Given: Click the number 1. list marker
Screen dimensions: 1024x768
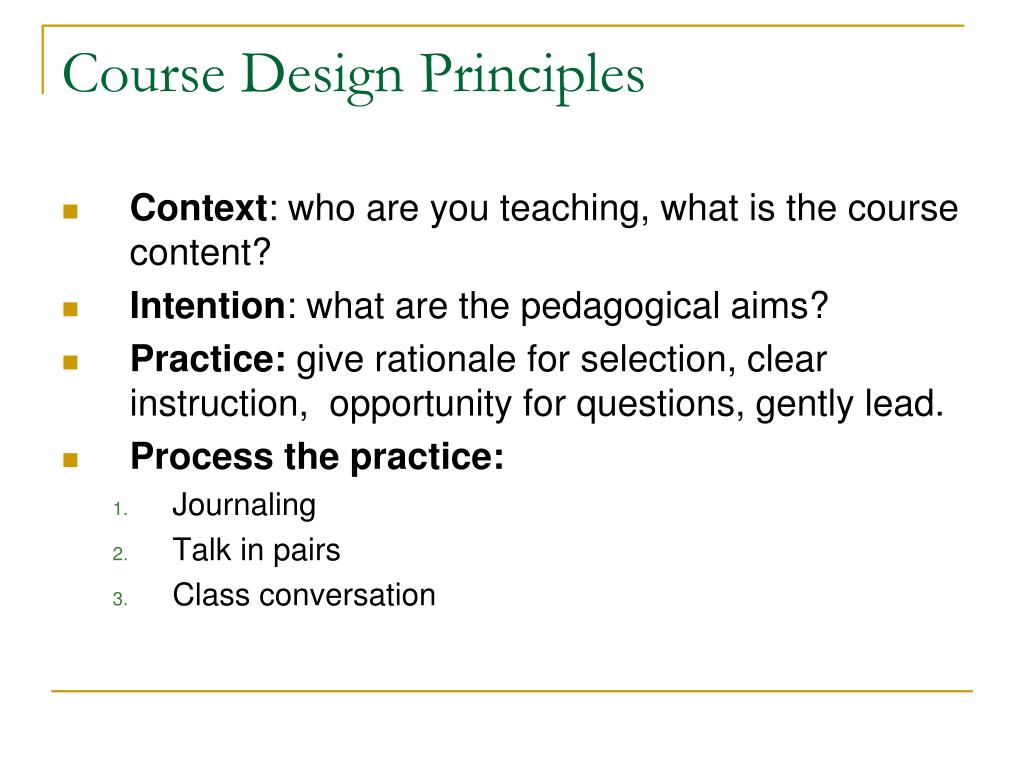Looking at the screenshot, I should [x=120, y=509].
